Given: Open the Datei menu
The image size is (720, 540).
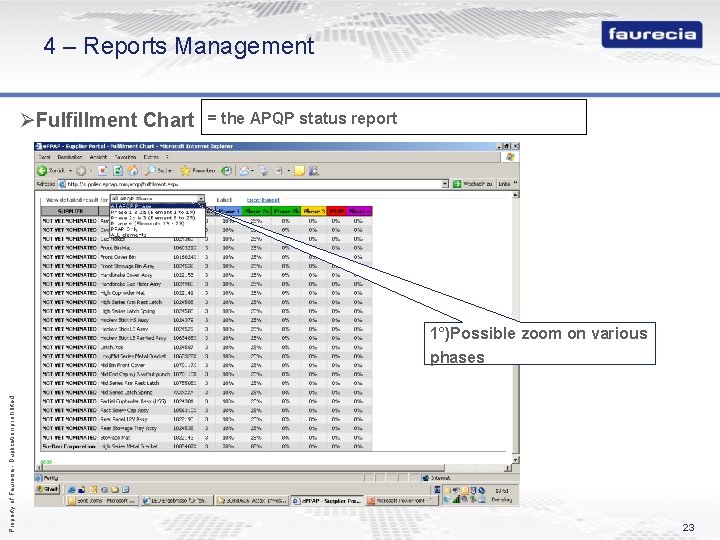Looking at the screenshot, I should coord(45,157).
